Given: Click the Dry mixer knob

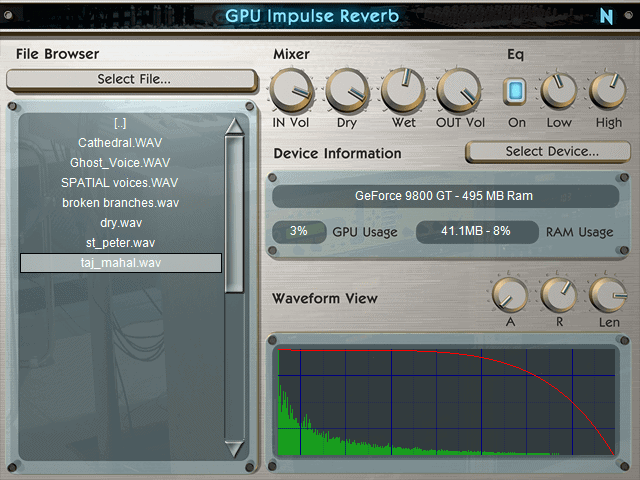Looking at the screenshot, I should point(347,90).
